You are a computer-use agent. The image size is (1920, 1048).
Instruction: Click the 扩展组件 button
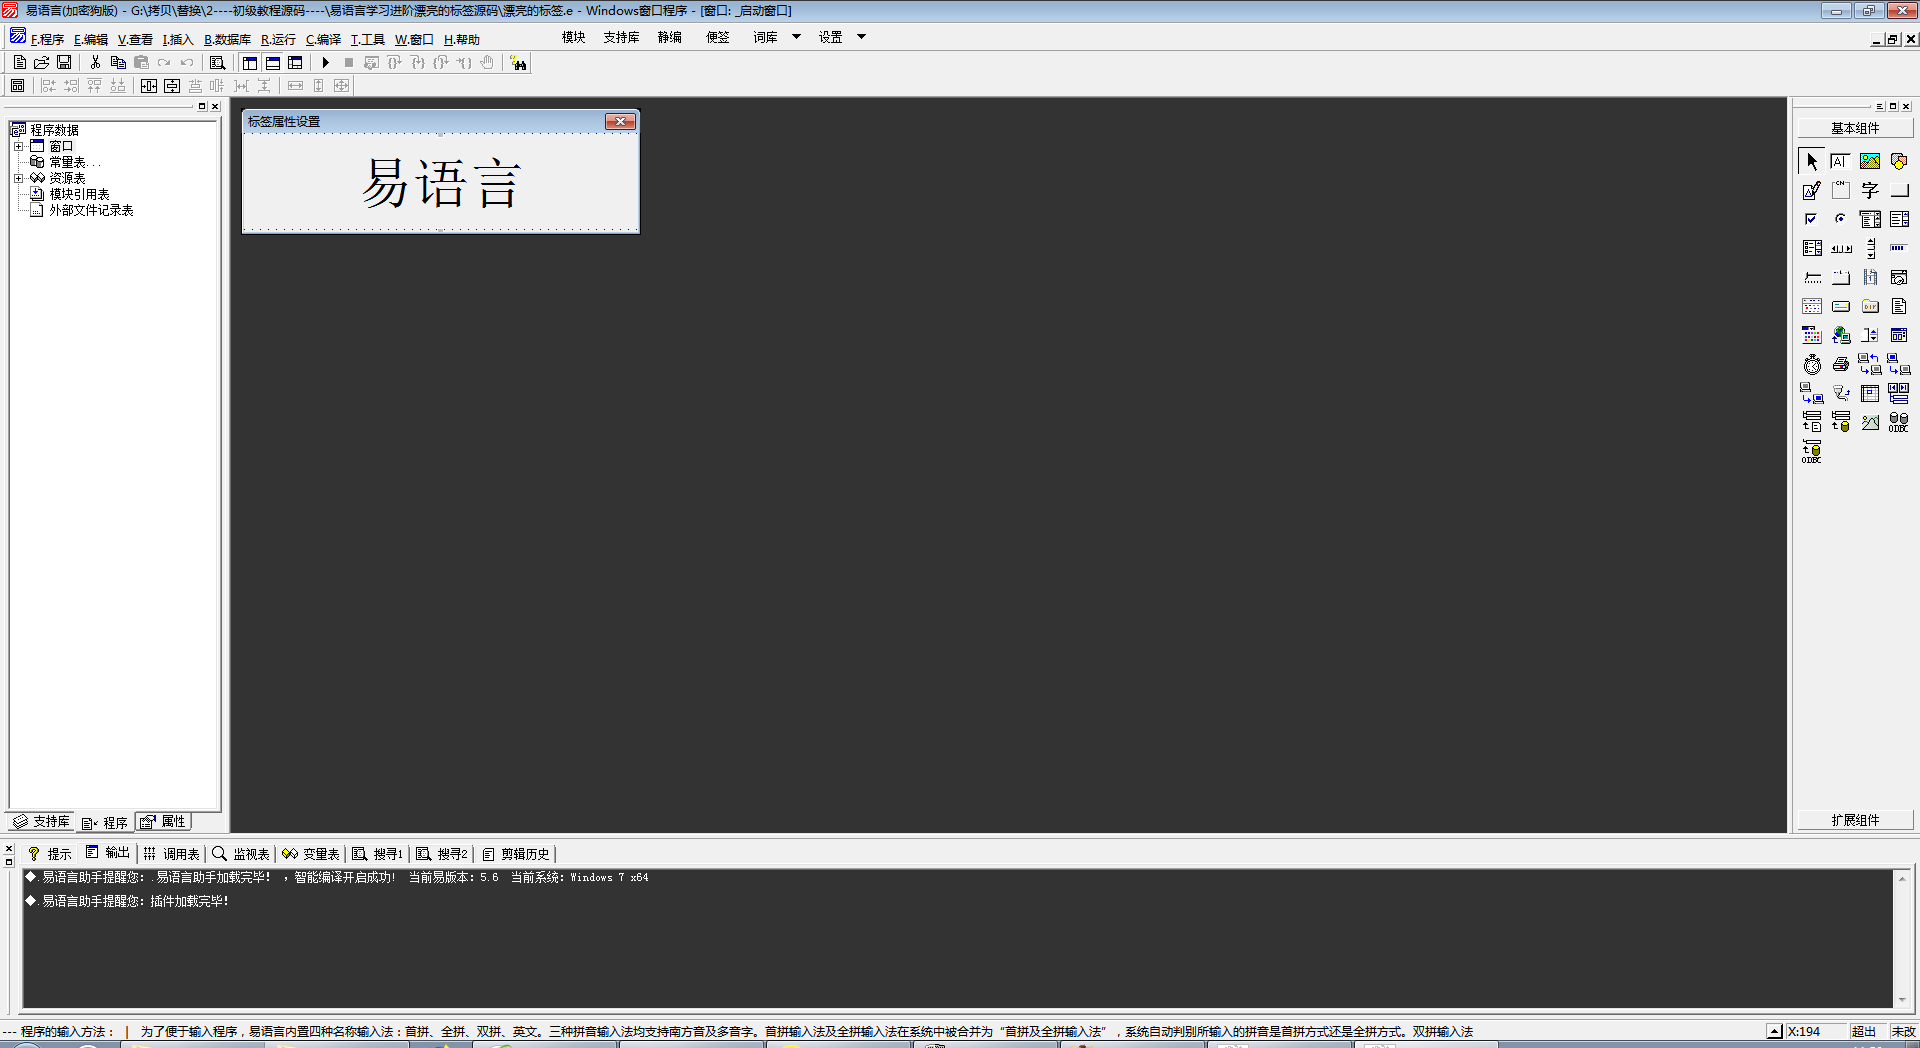point(1855,820)
